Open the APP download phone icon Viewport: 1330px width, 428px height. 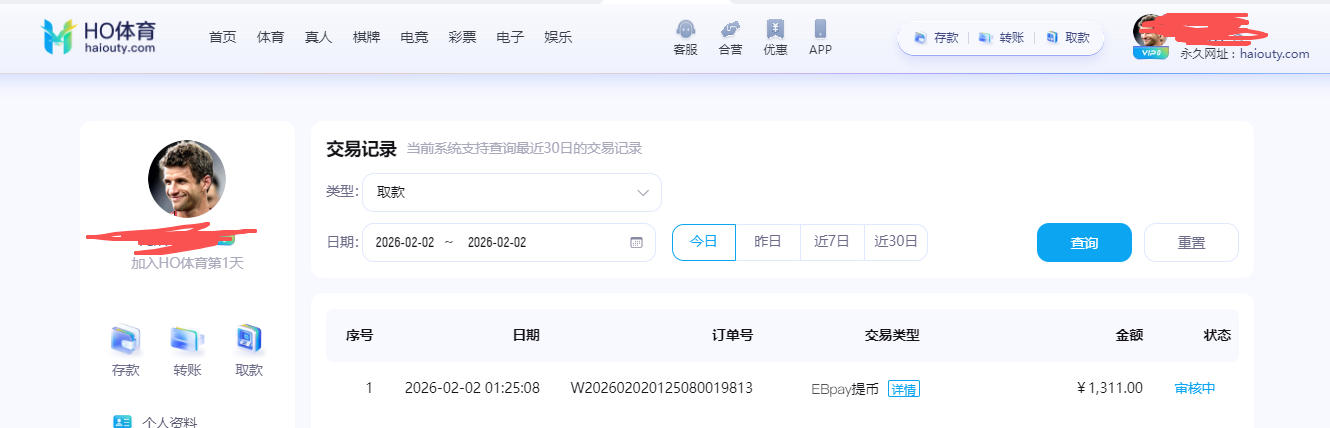coord(820,30)
